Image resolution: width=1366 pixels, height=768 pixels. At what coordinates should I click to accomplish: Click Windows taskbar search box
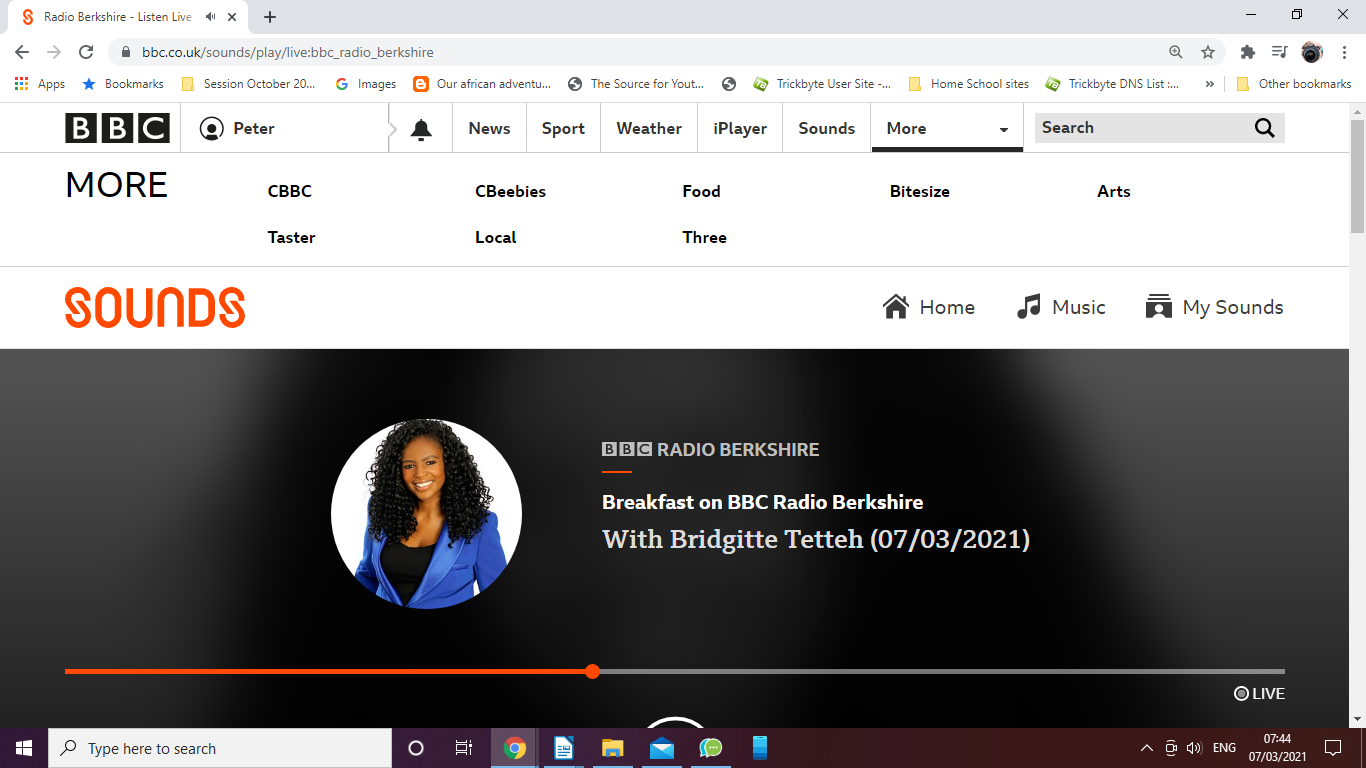[220, 748]
